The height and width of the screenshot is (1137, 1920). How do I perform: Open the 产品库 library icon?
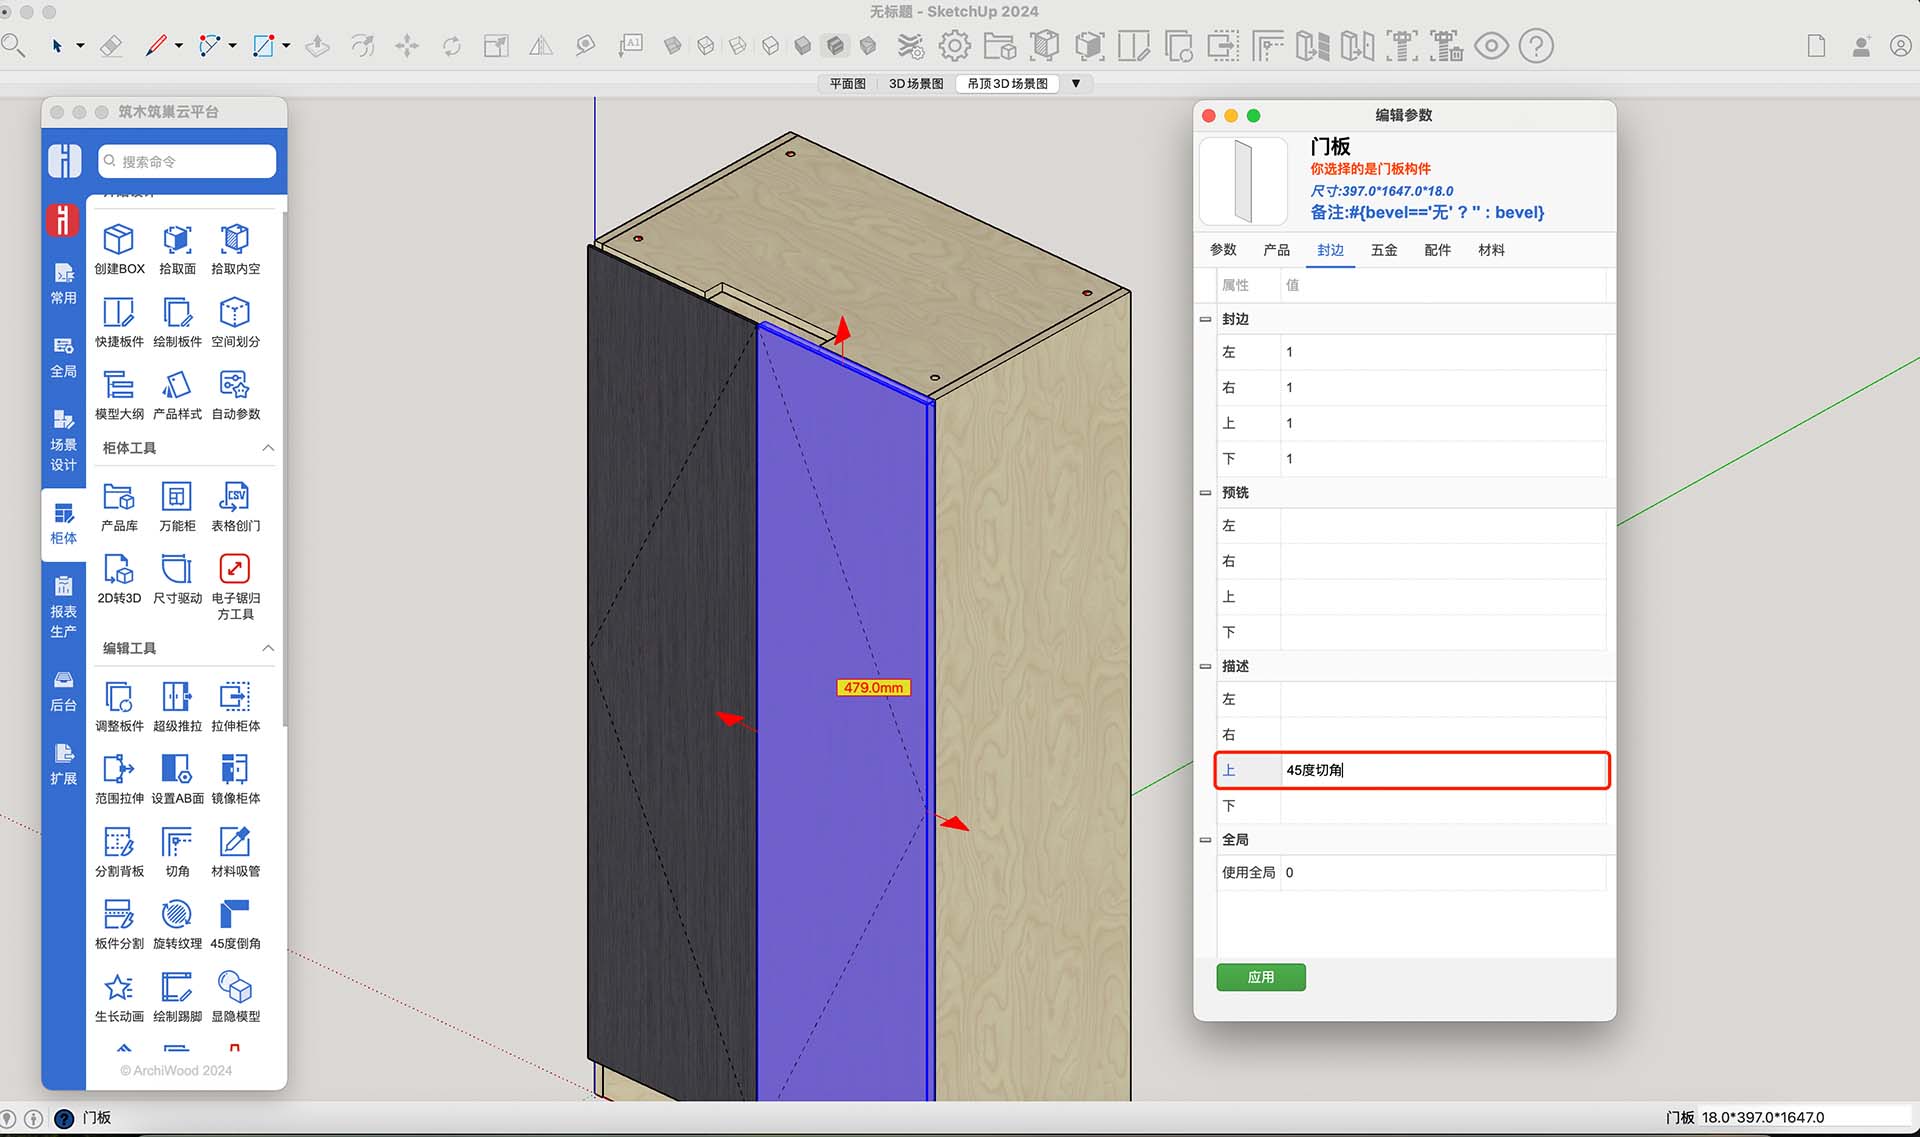tap(119, 496)
